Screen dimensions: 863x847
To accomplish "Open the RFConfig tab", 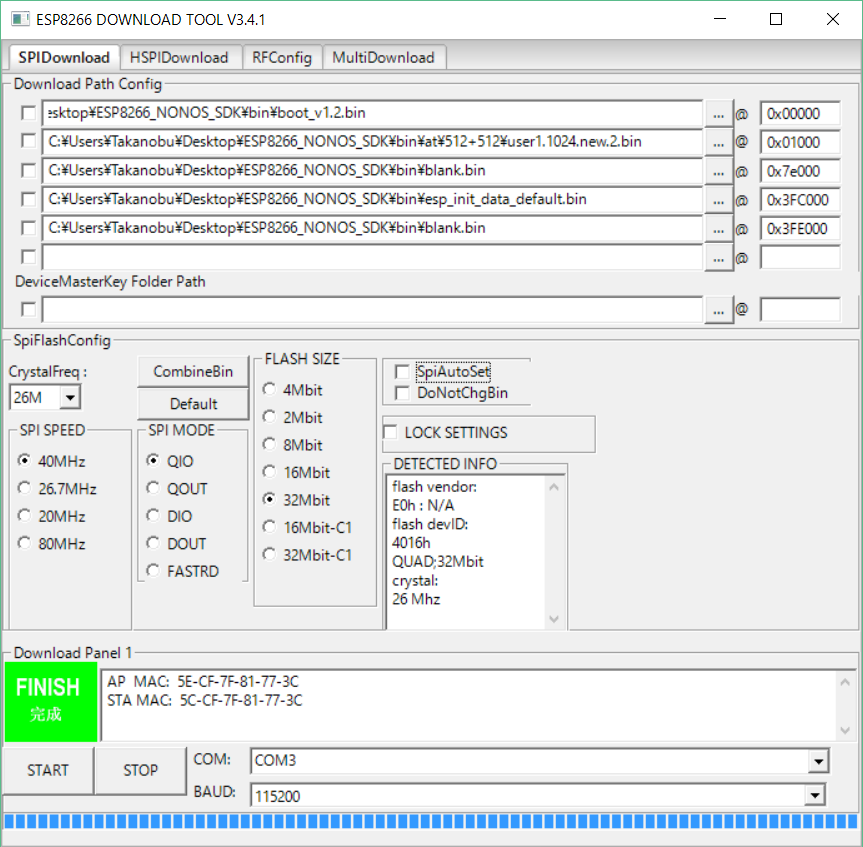I will point(282,58).
